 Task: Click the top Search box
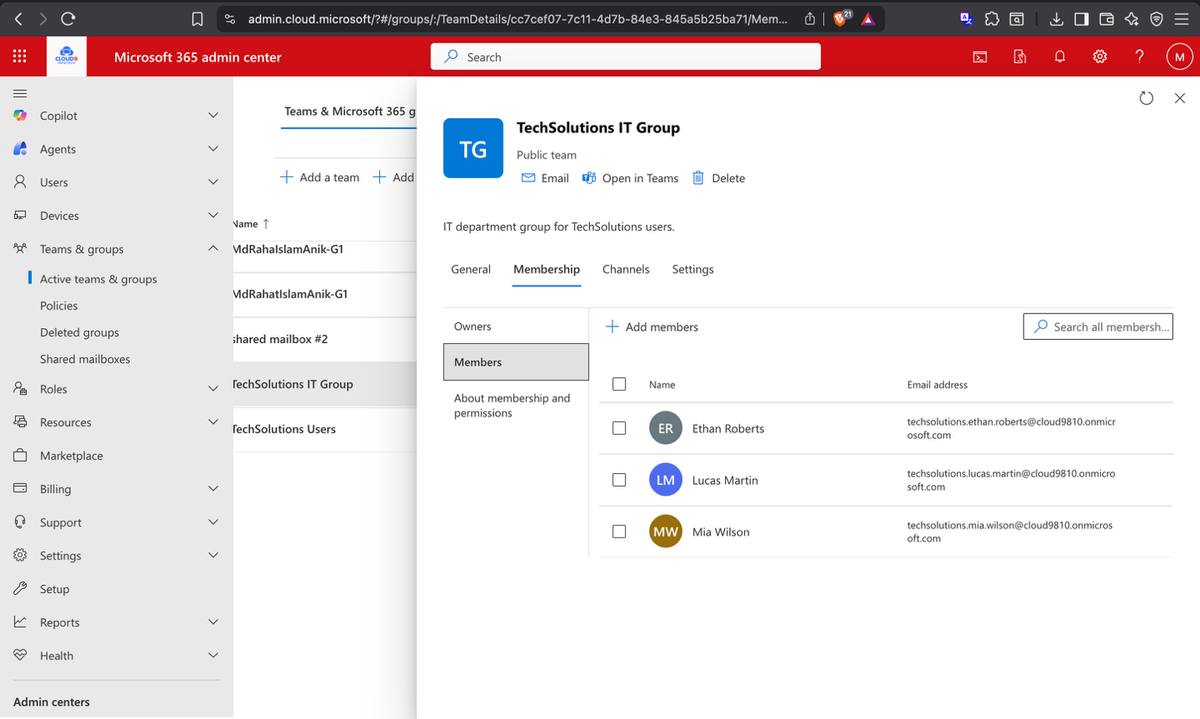626,57
